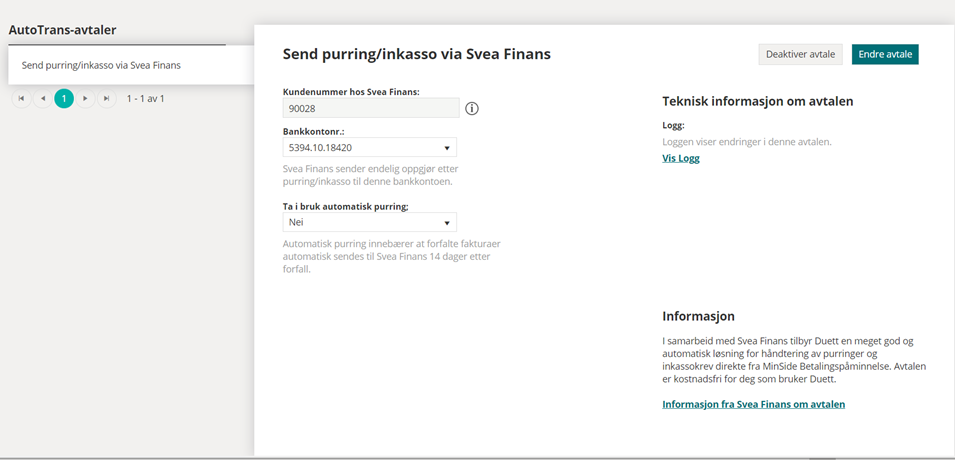Click the Teknisk informasjon om avtalen heading

tap(758, 102)
